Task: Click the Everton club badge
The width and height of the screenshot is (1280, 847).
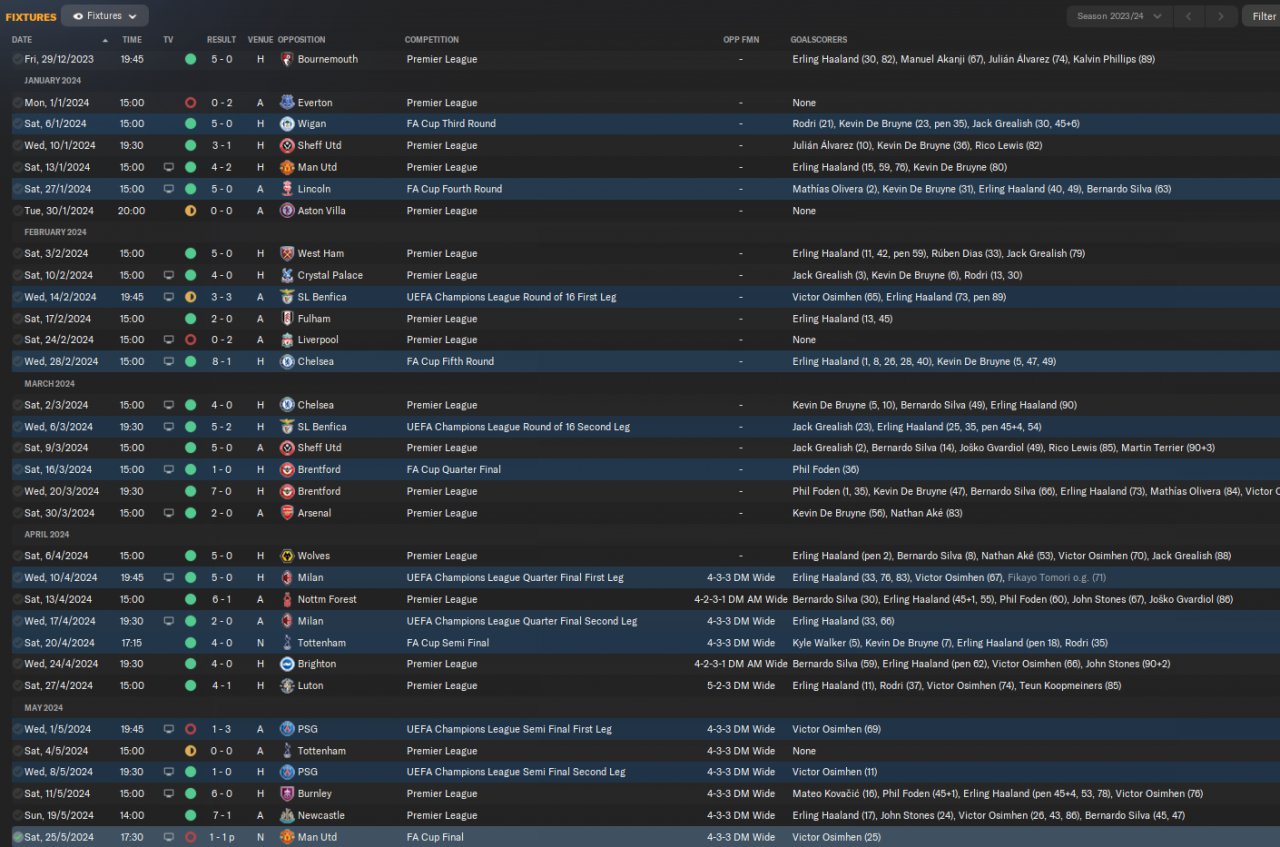Action: click(x=287, y=103)
